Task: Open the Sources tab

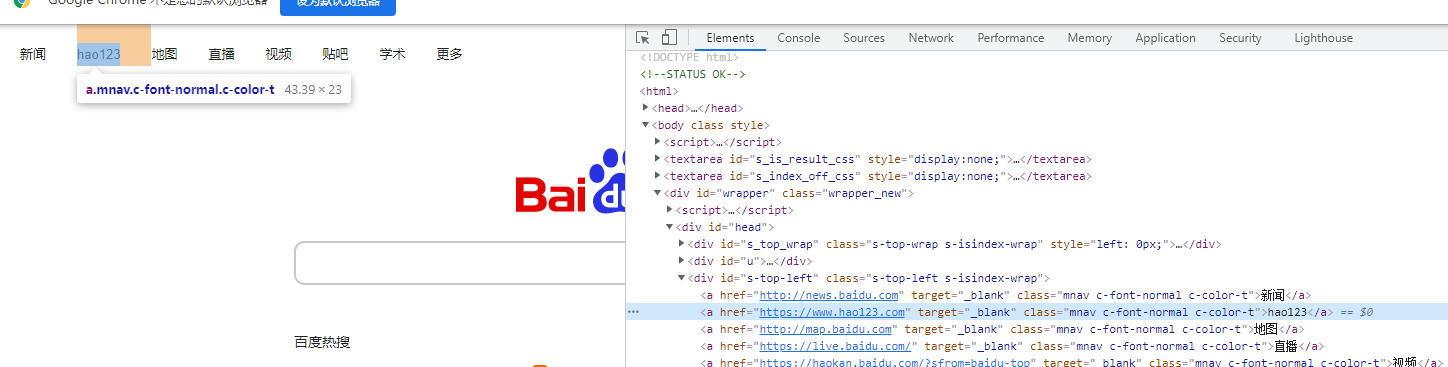Action: (864, 38)
